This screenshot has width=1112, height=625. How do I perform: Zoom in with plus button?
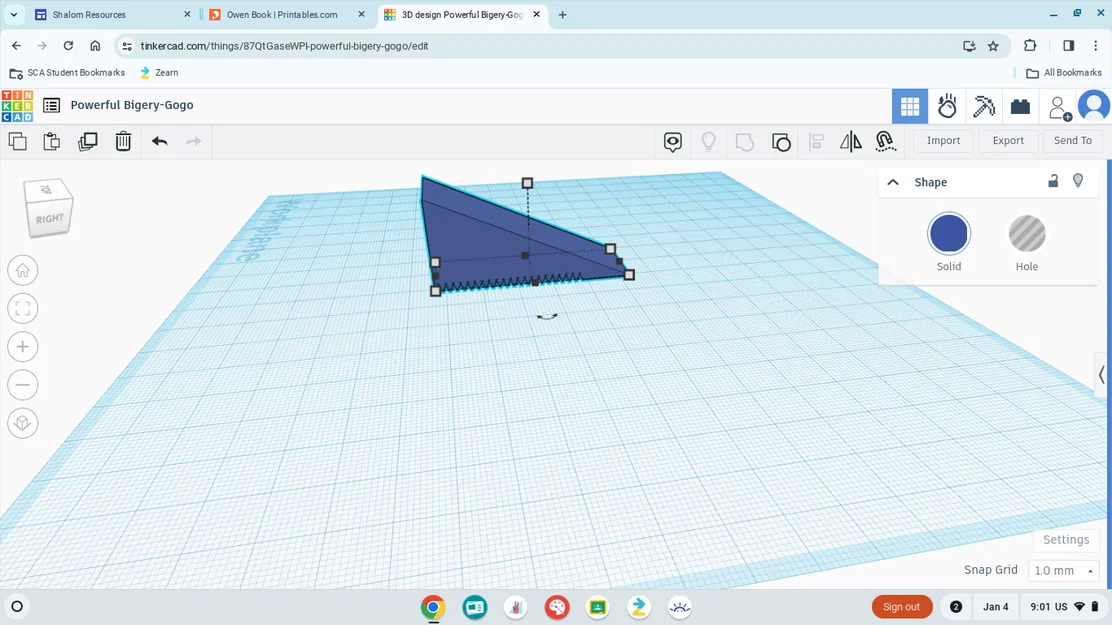[23, 347]
